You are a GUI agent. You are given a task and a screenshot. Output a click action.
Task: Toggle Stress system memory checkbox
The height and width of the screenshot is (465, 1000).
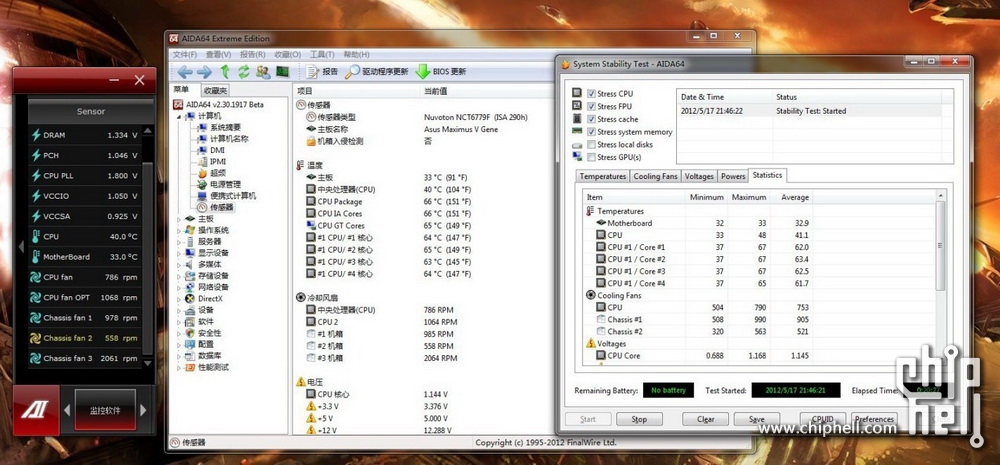[x=591, y=132]
